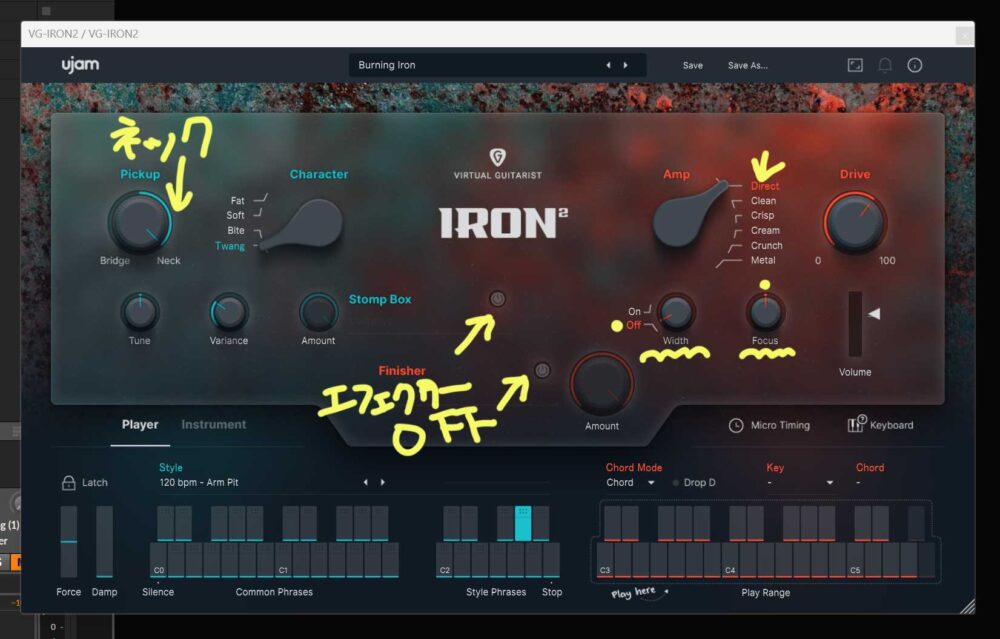This screenshot has height=639, width=1000.
Task: Go to next preset arrow
Action: pos(626,65)
